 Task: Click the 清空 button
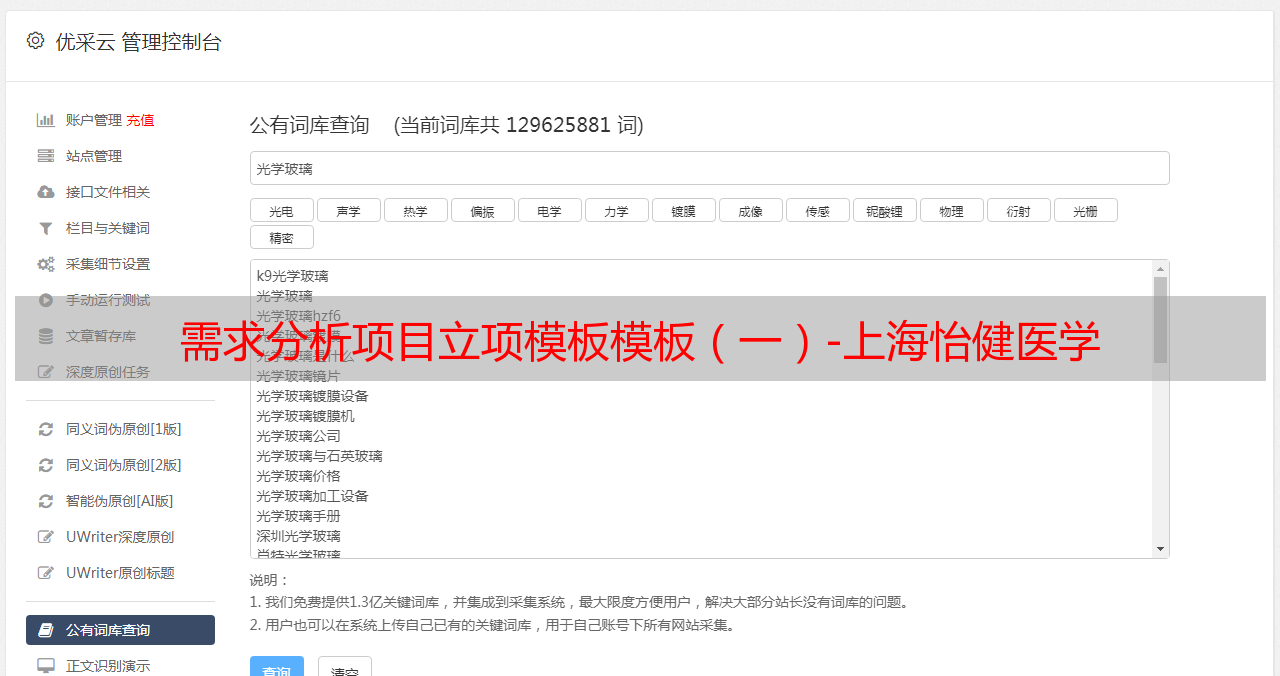tap(345, 668)
